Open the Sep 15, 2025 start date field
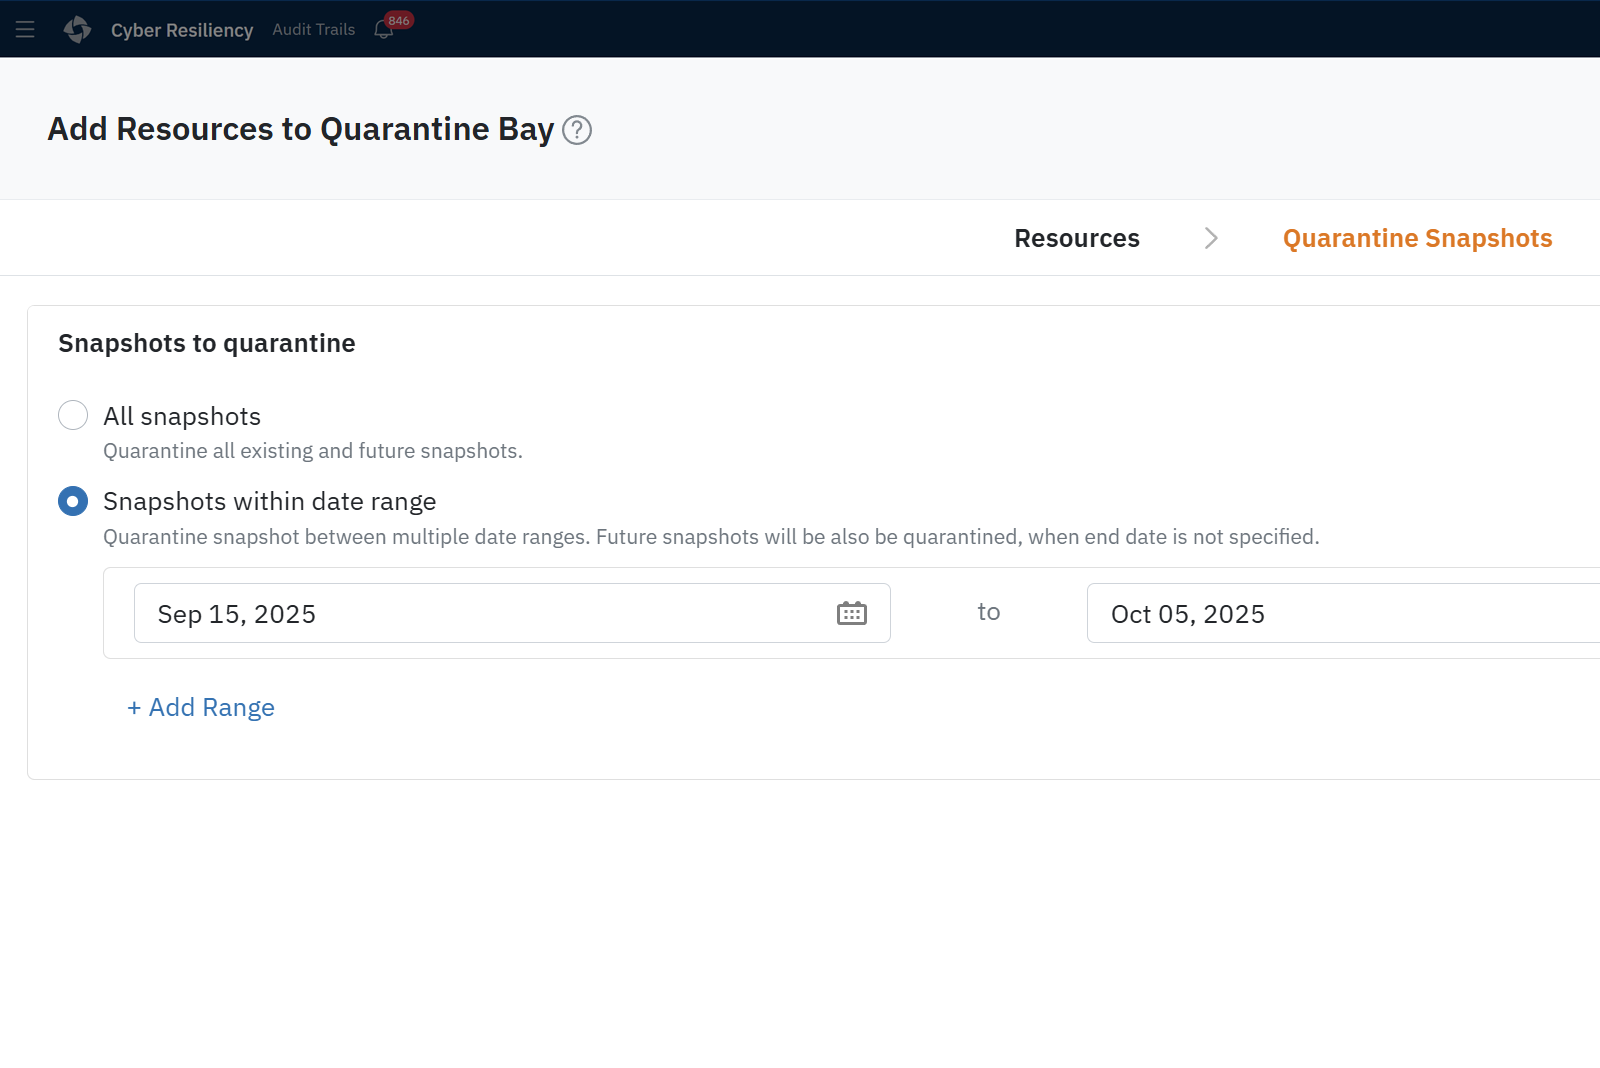Screen dimensions: 1600x1068 click(x=480, y=613)
